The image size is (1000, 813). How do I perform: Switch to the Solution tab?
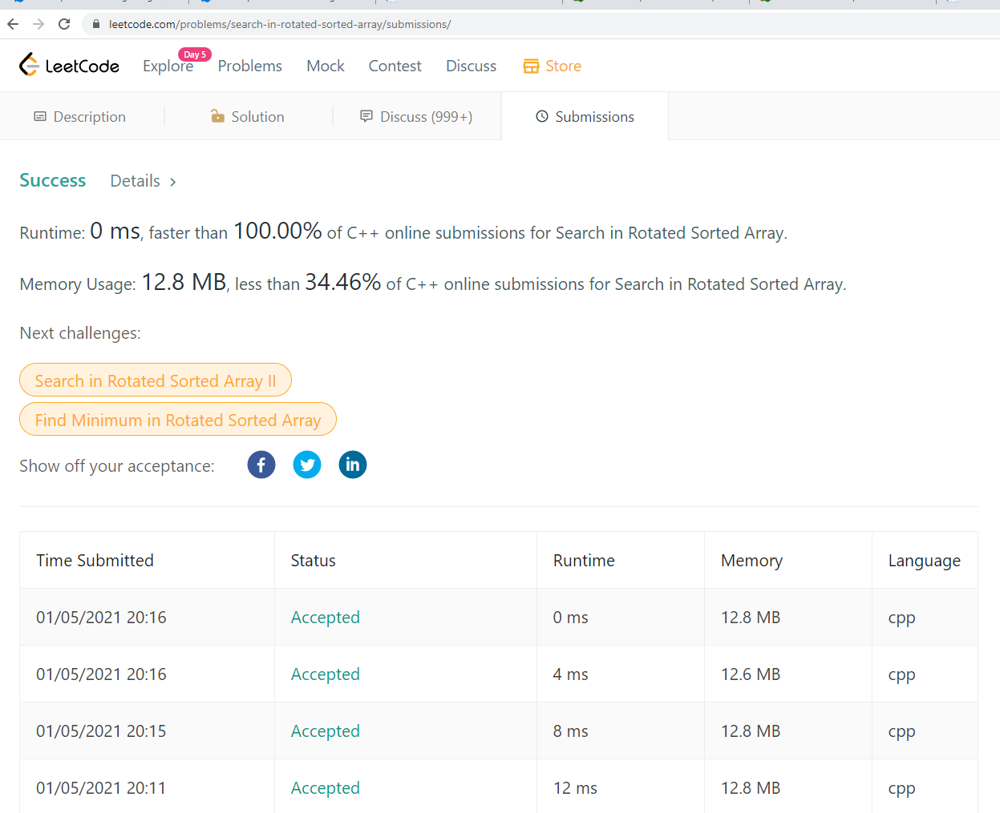click(x=248, y=117)
